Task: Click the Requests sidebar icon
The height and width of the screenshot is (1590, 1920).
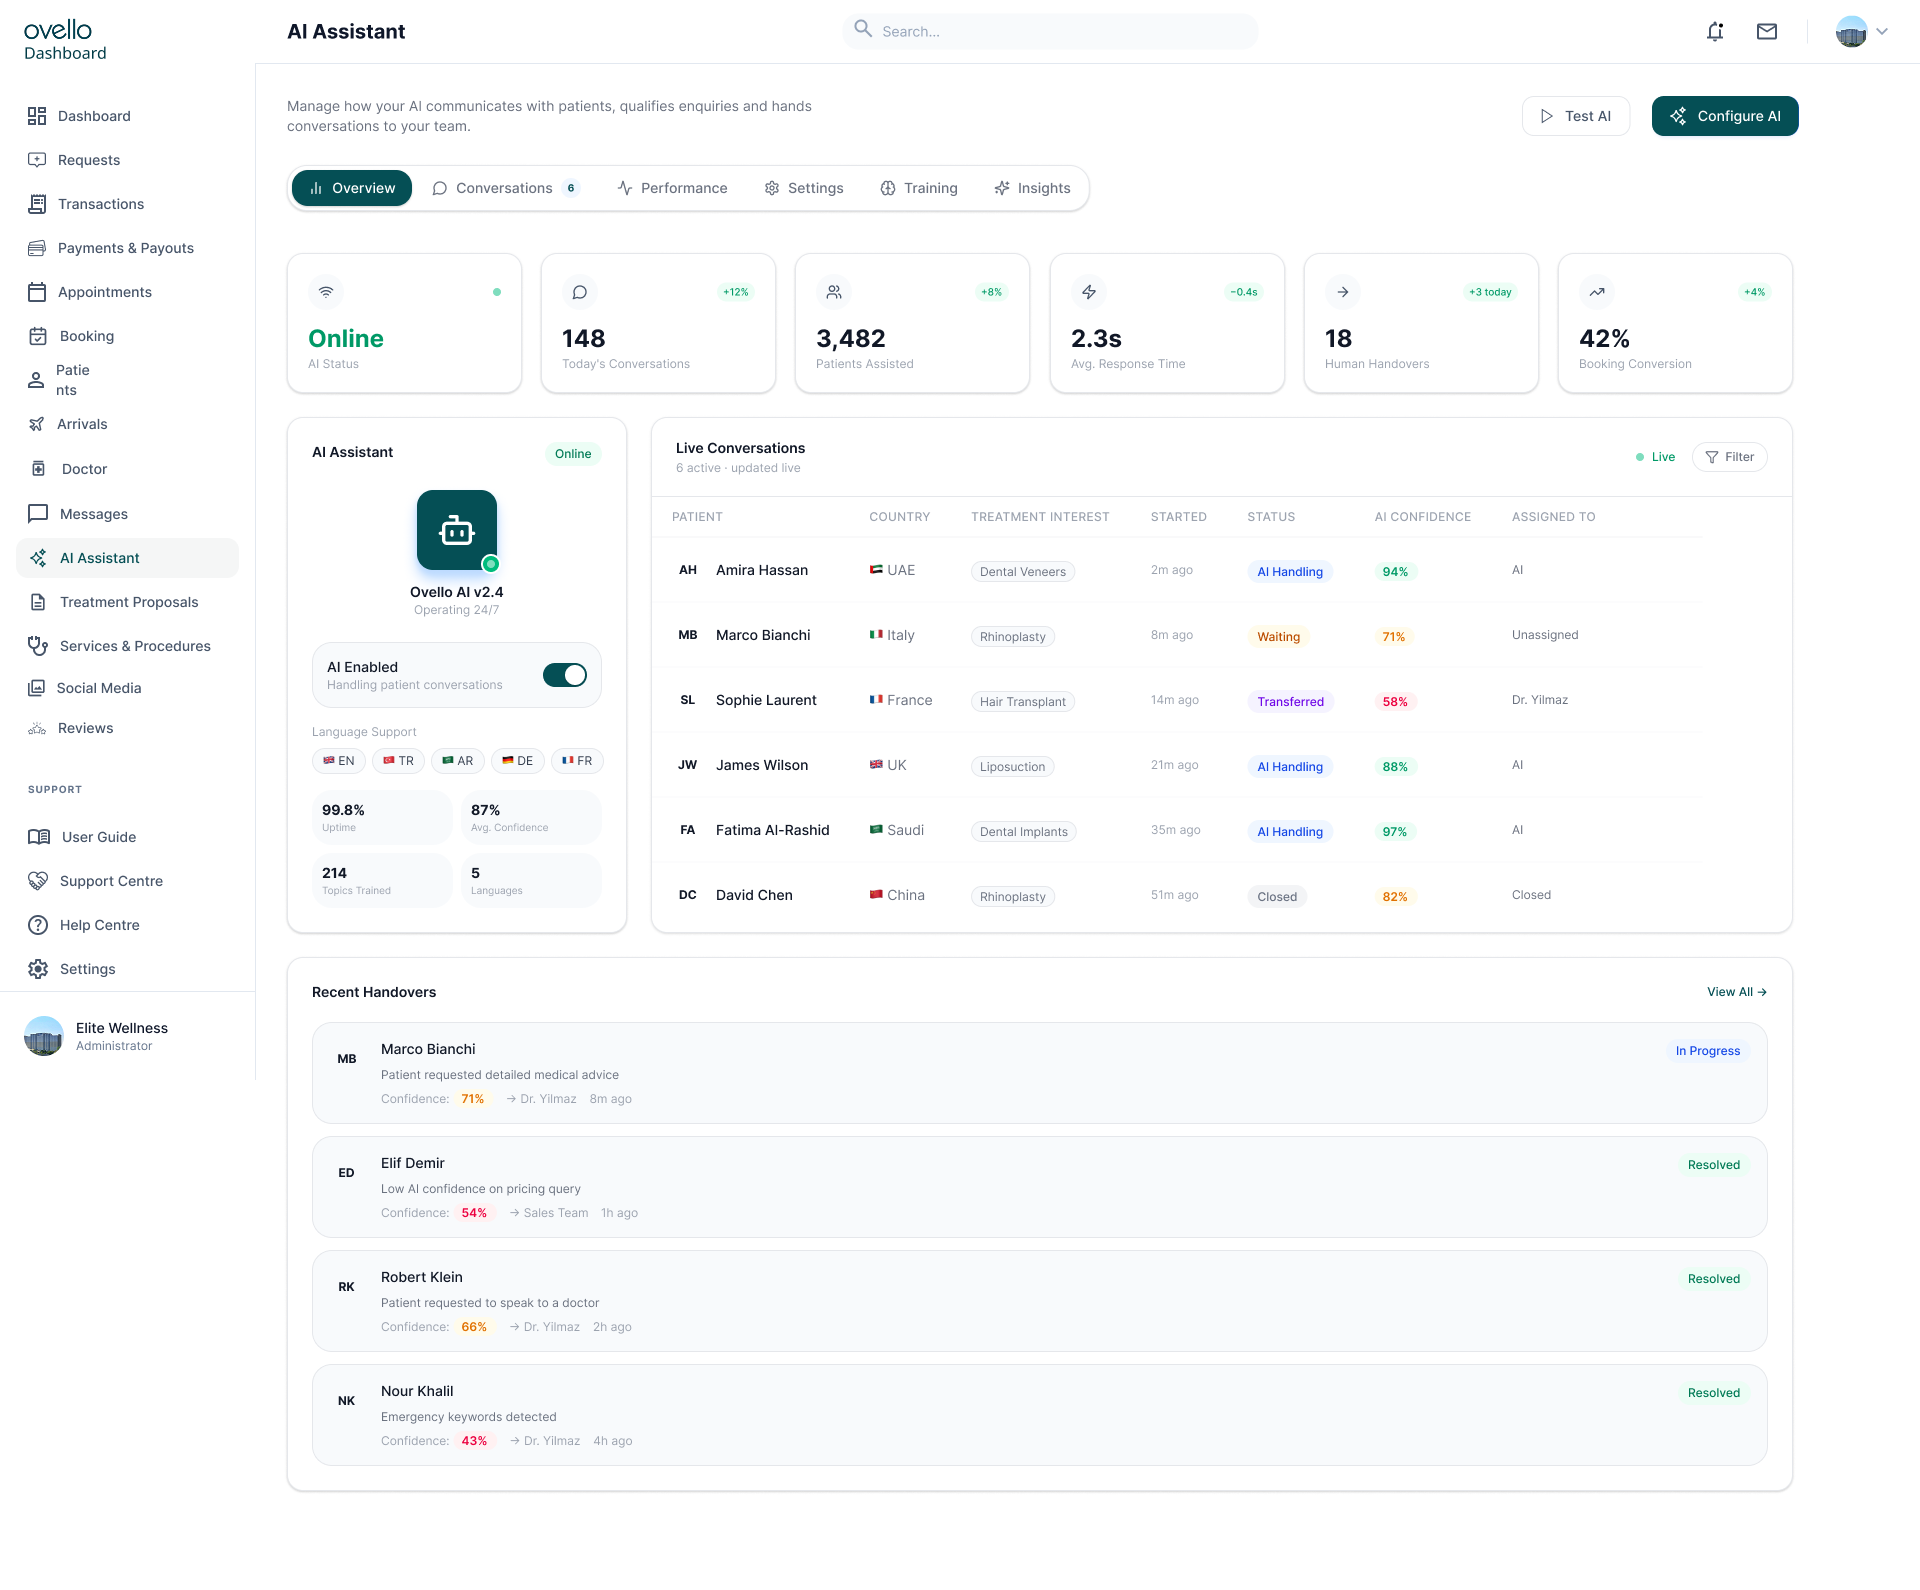Action: 37,160
